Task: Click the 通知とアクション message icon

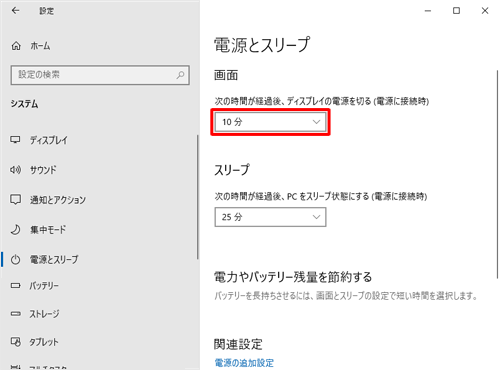Action: [x=15, y=199]
